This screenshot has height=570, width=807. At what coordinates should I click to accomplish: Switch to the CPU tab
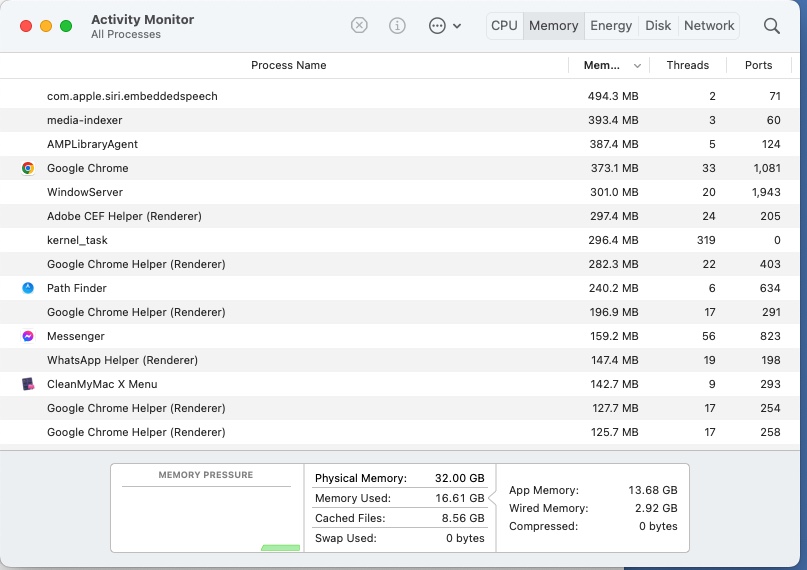[x=504, y=26]
